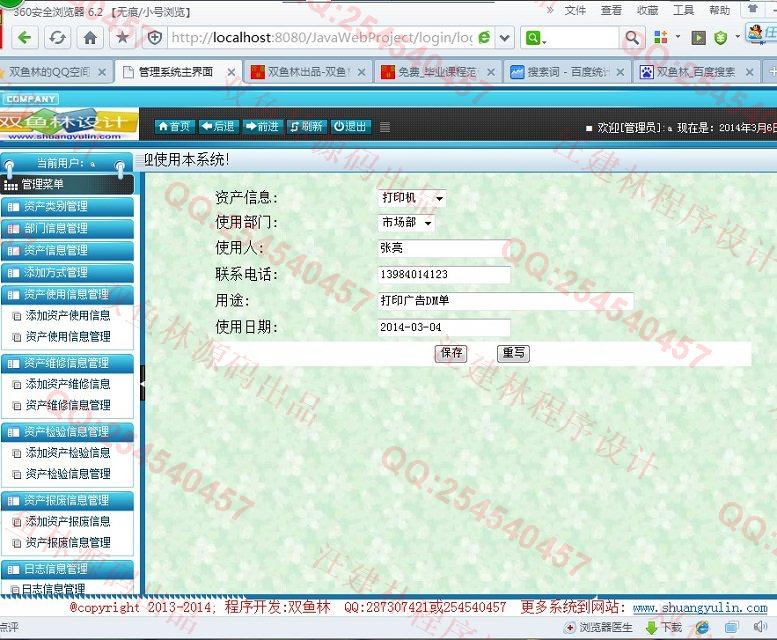777x640 pixels.
Task: Click the list icon right of 退出
Action: (385, 127)
